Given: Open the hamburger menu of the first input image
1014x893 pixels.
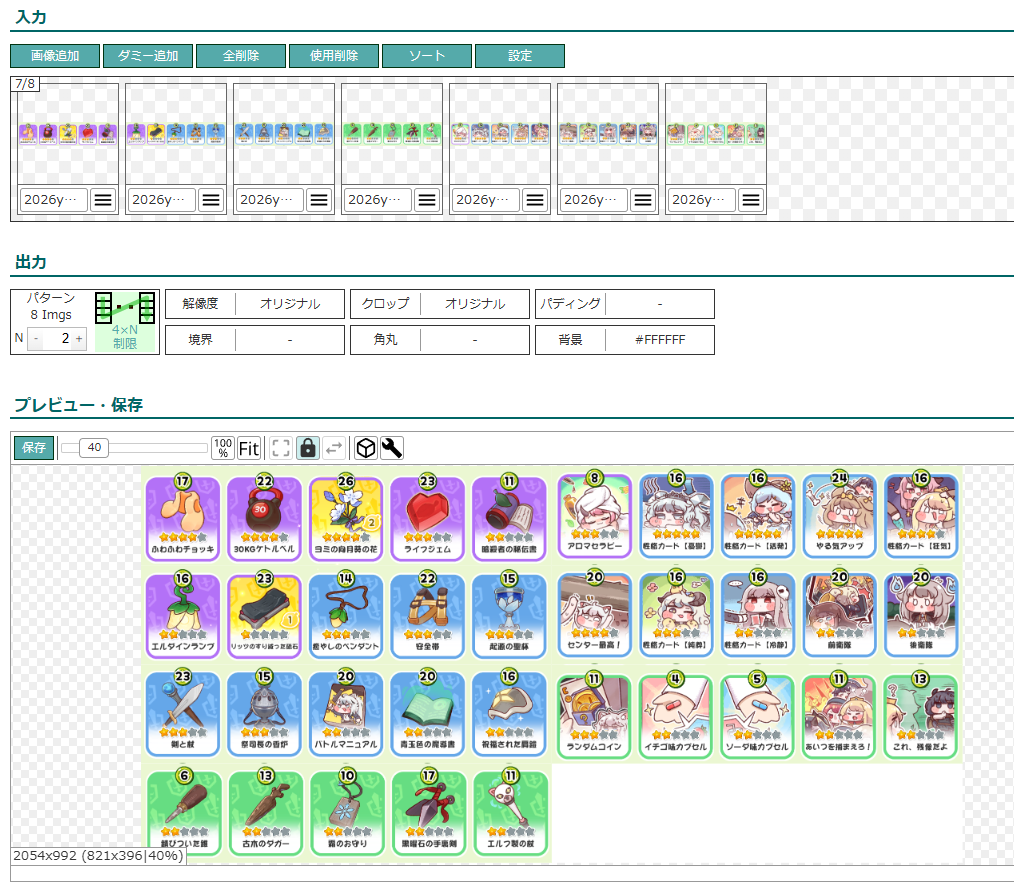Looking at the screenshot, I should coord(103,200).
